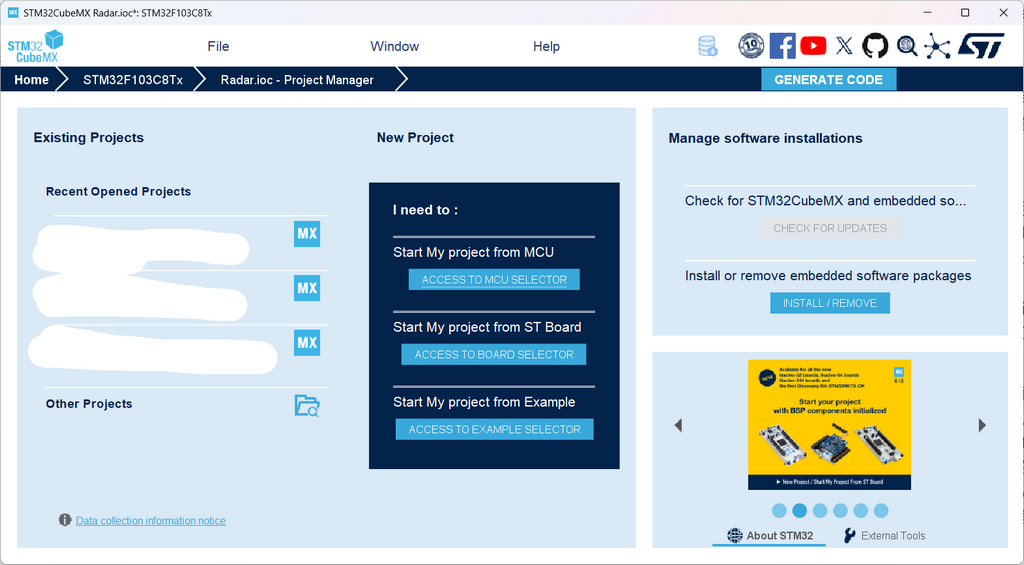Image resolution: width=1024 pixels, height=565 pixels.
Task: Click Other Projects label
Action: pyautogui.click(x=89, y=404)
